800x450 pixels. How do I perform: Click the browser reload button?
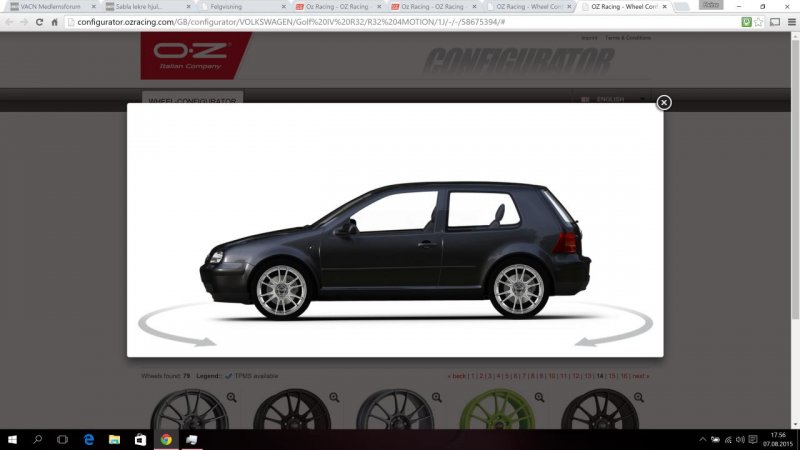[40, 21]
